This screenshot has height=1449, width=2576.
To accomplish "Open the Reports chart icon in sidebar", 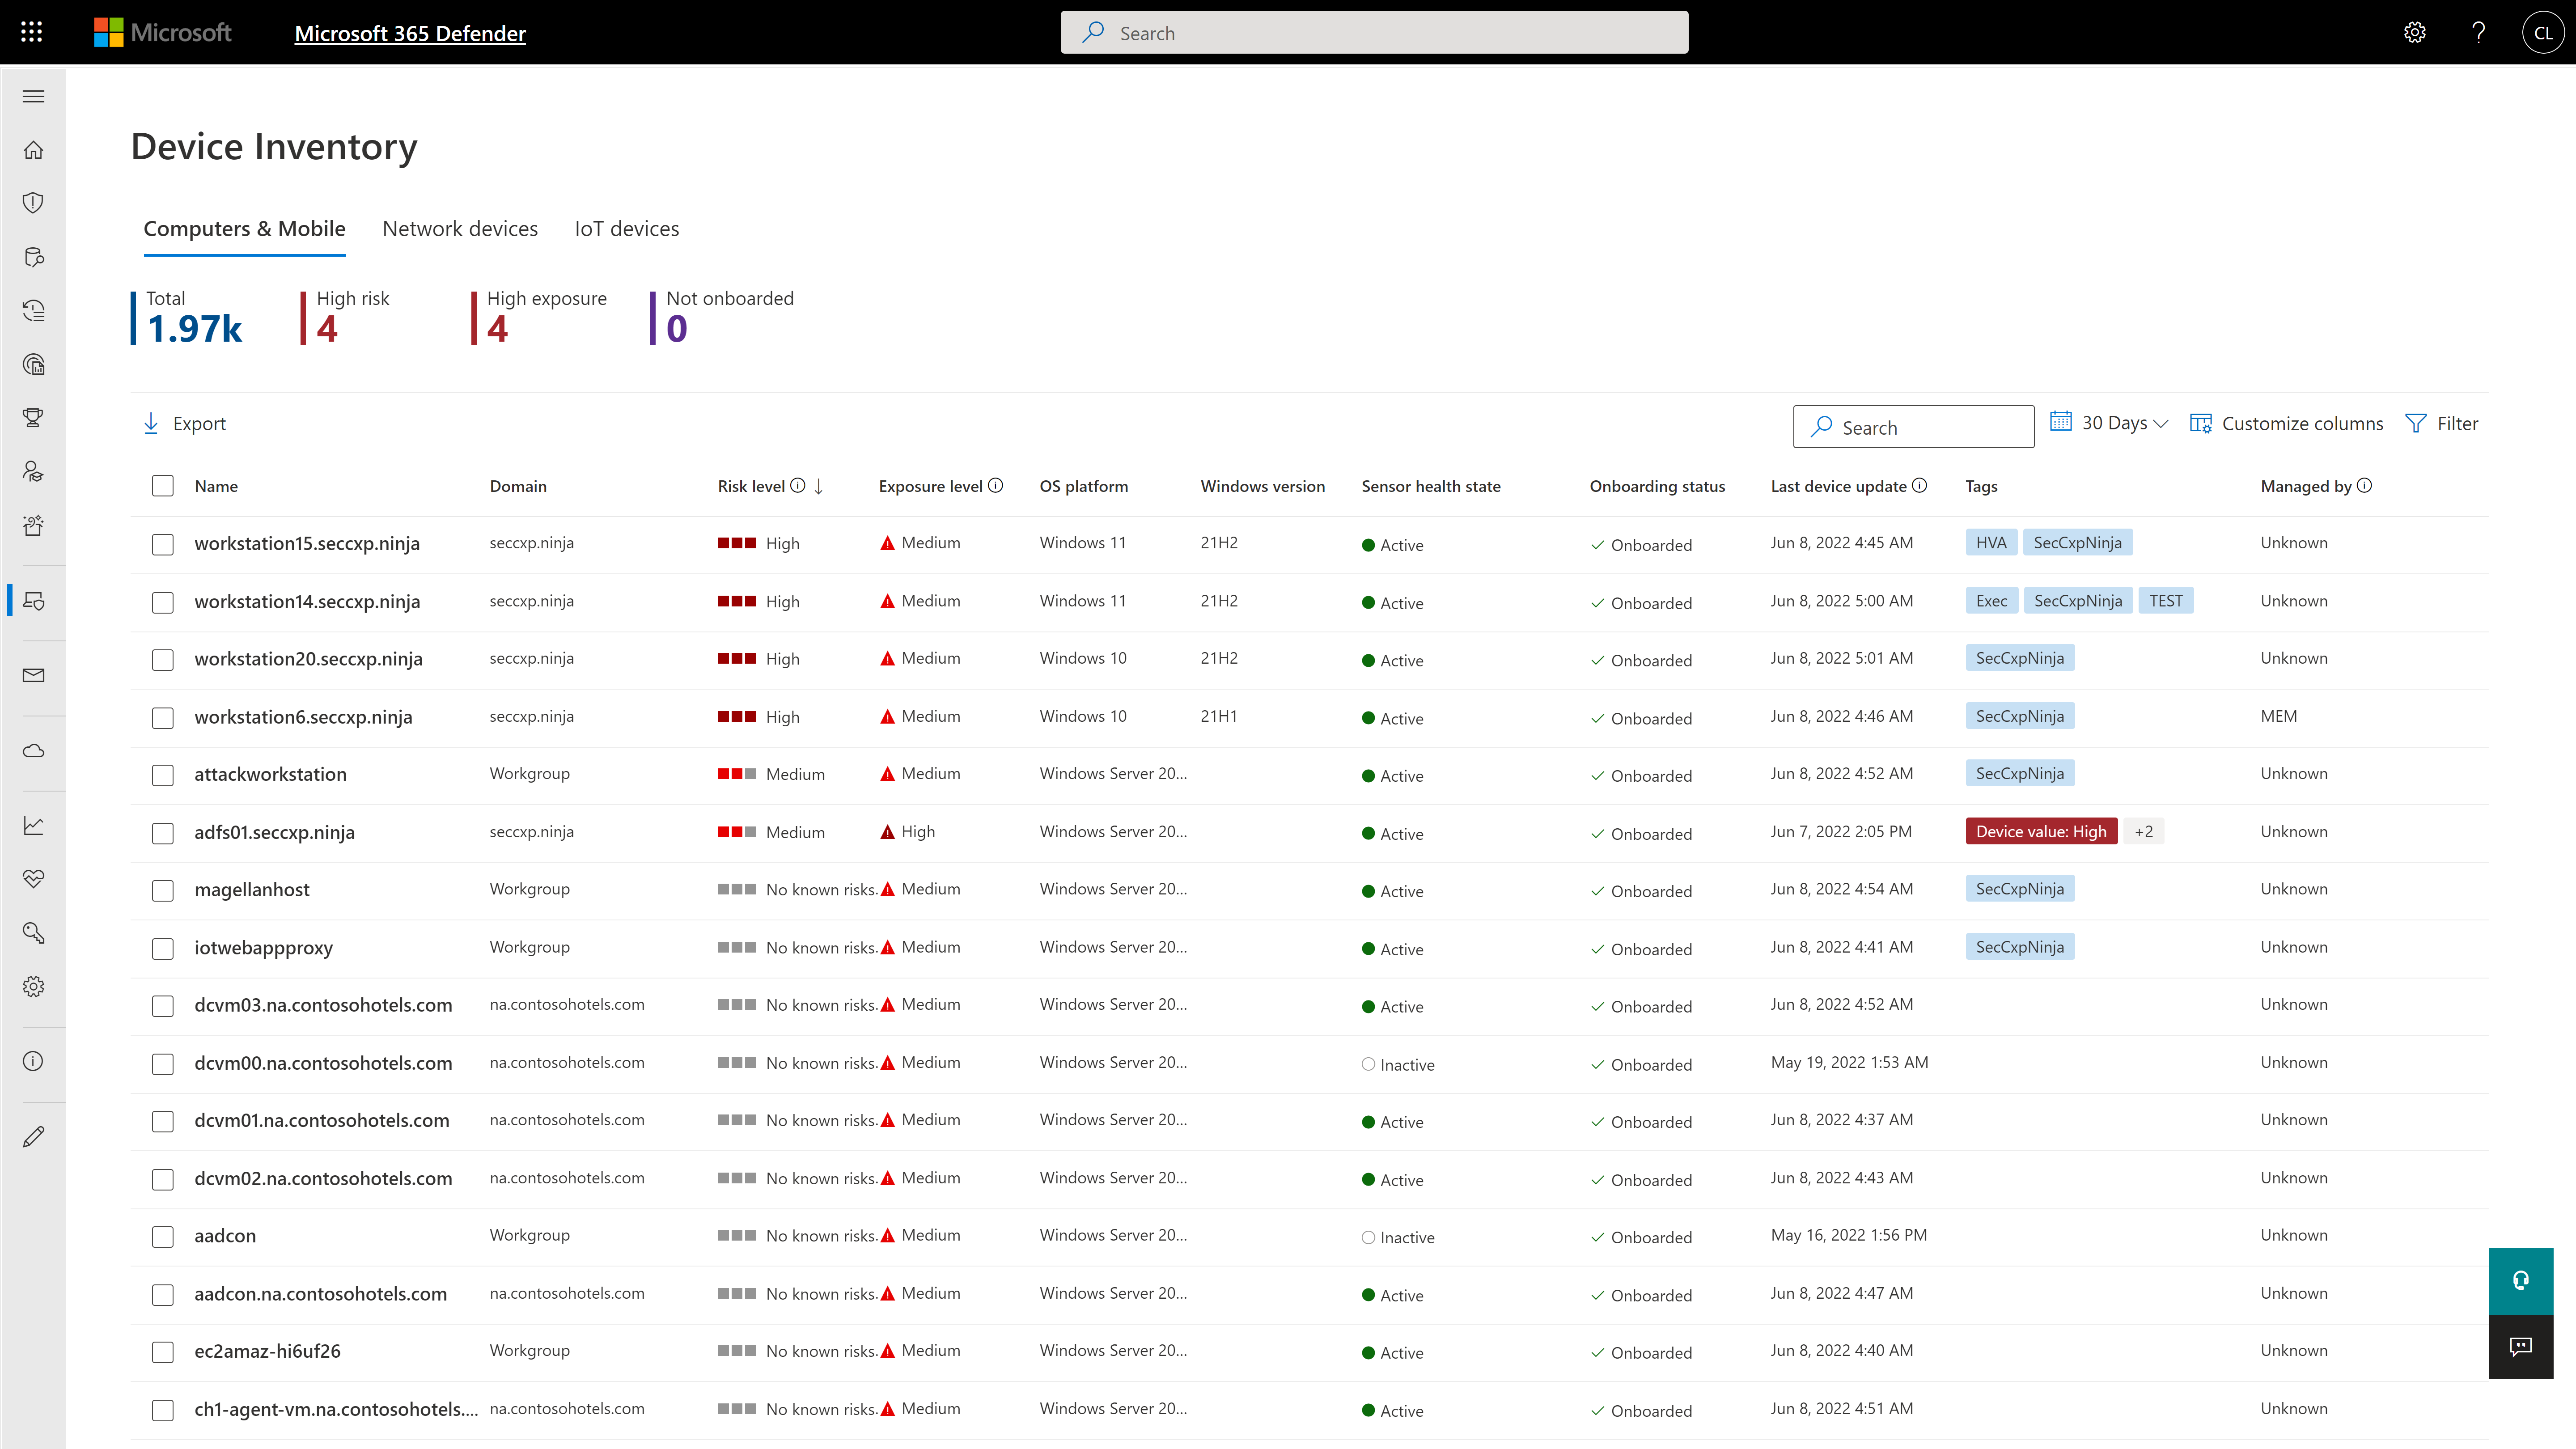I will tap(33, 825).
